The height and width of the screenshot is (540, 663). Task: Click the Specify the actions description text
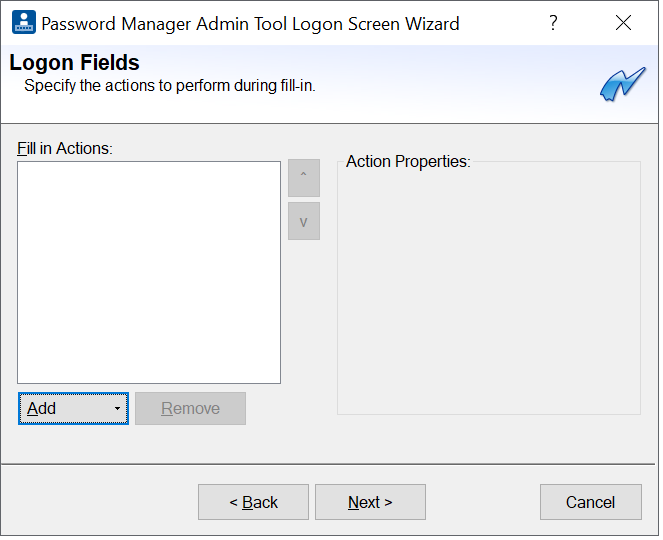click(169, 86)
